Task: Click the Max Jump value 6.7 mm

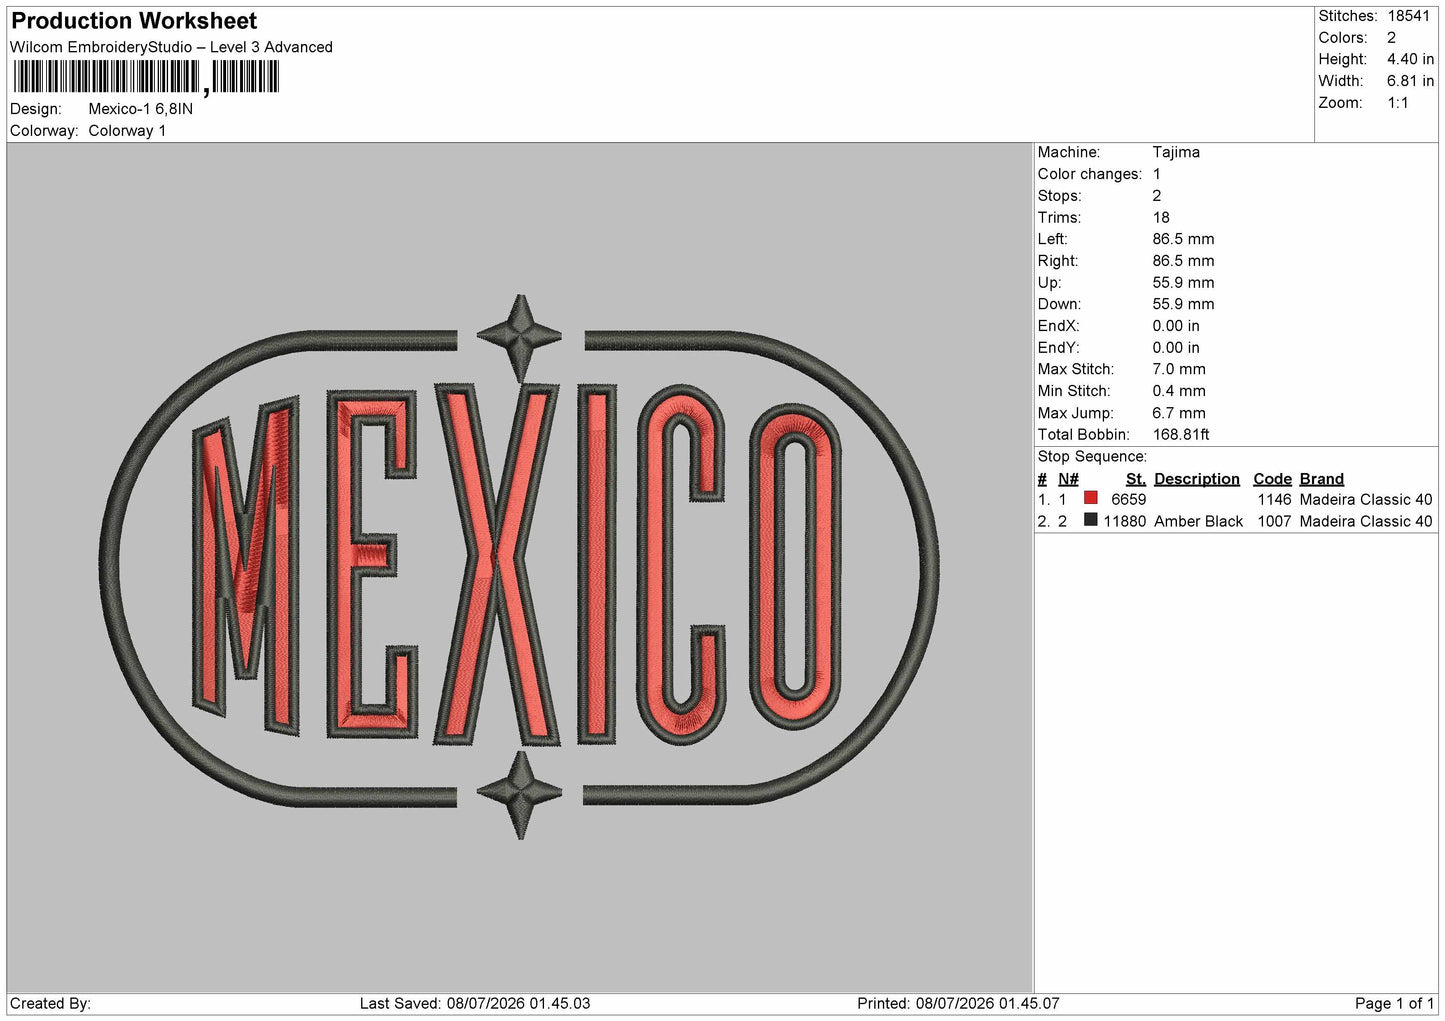Action: pos(1179,413)
